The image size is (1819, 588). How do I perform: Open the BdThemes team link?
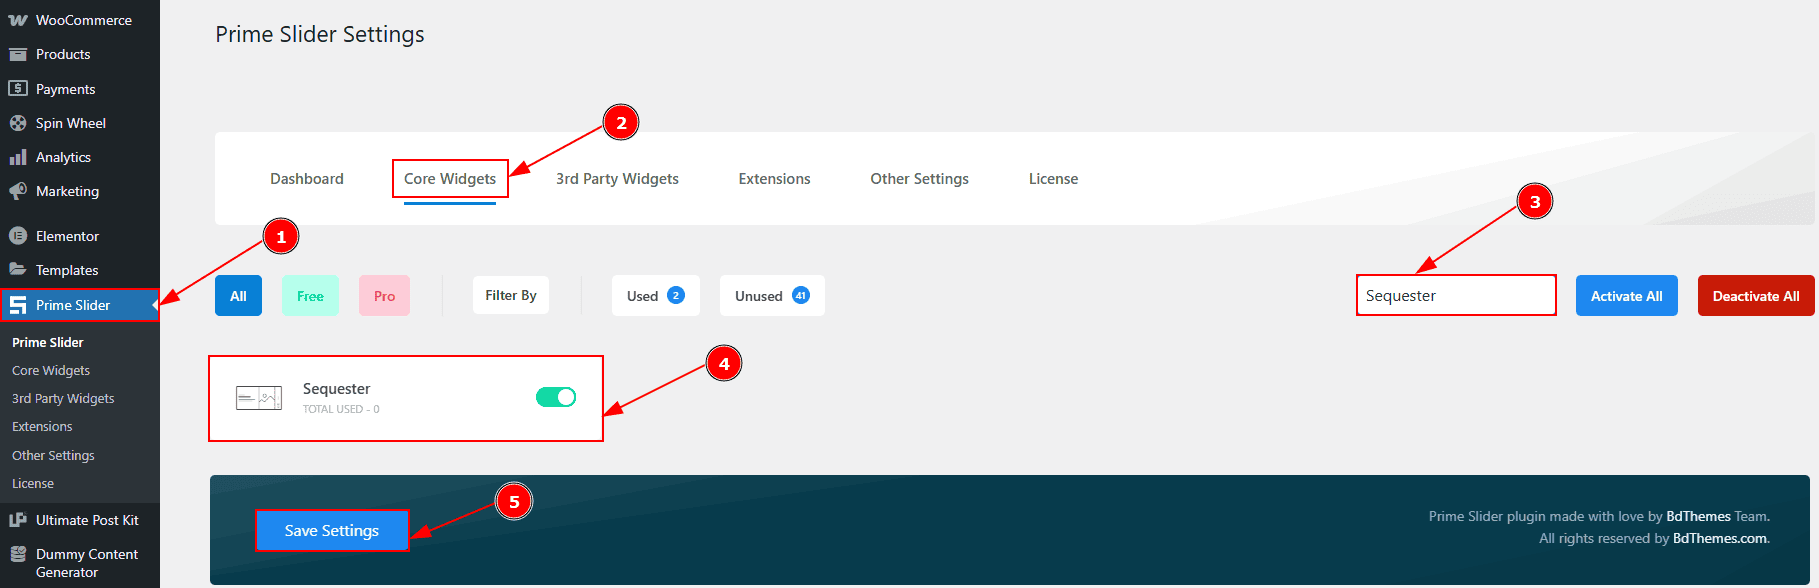pos(1698,516)
